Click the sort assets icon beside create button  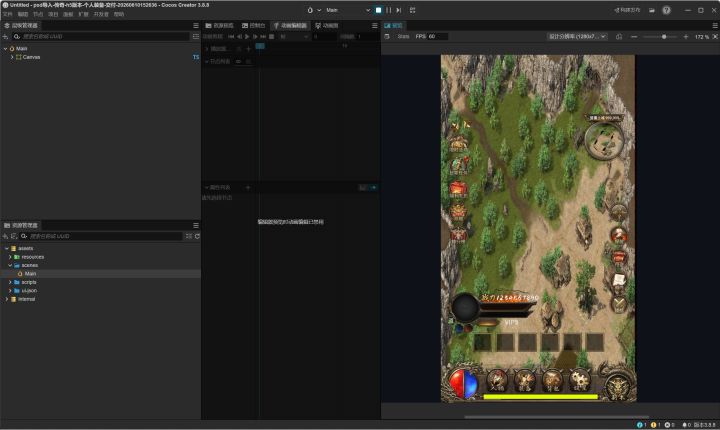click(x=14, y=236)
